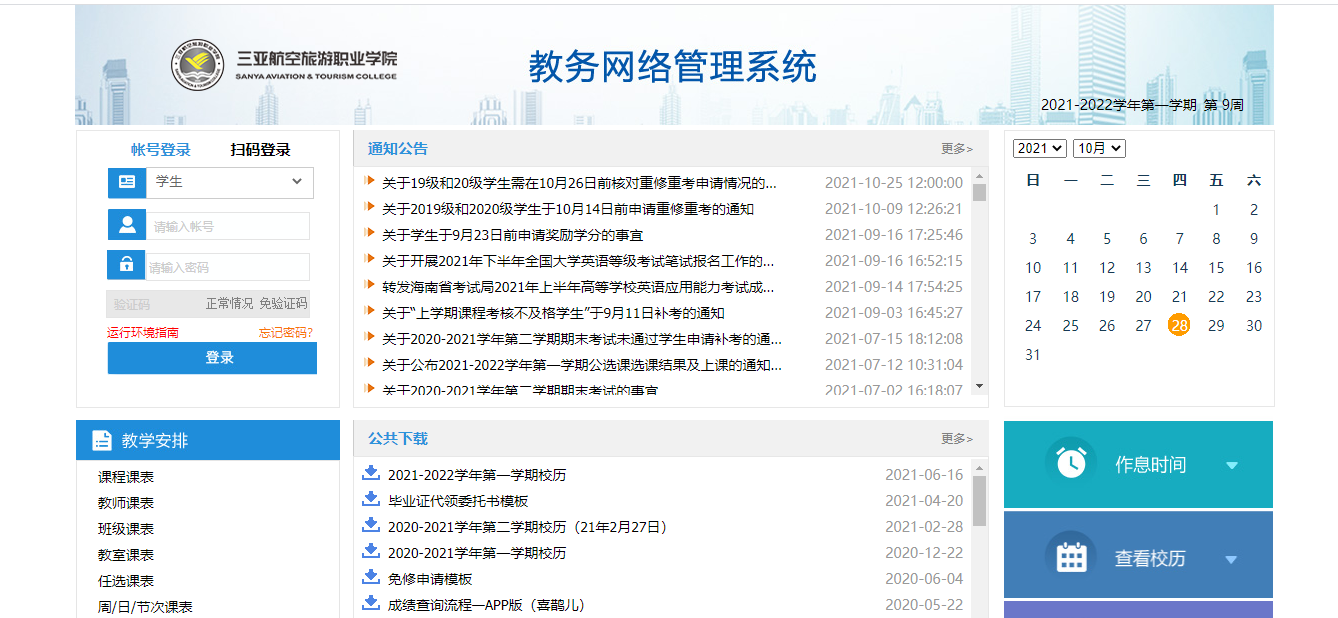Click the 通知公告 list scrollbar down arrow

click(979, 386)
